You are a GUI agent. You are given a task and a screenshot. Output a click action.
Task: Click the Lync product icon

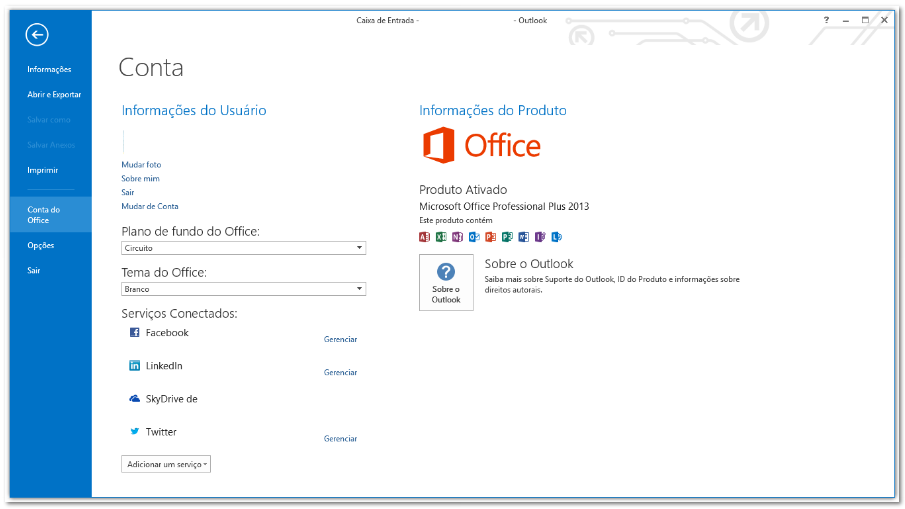[556, 237]
